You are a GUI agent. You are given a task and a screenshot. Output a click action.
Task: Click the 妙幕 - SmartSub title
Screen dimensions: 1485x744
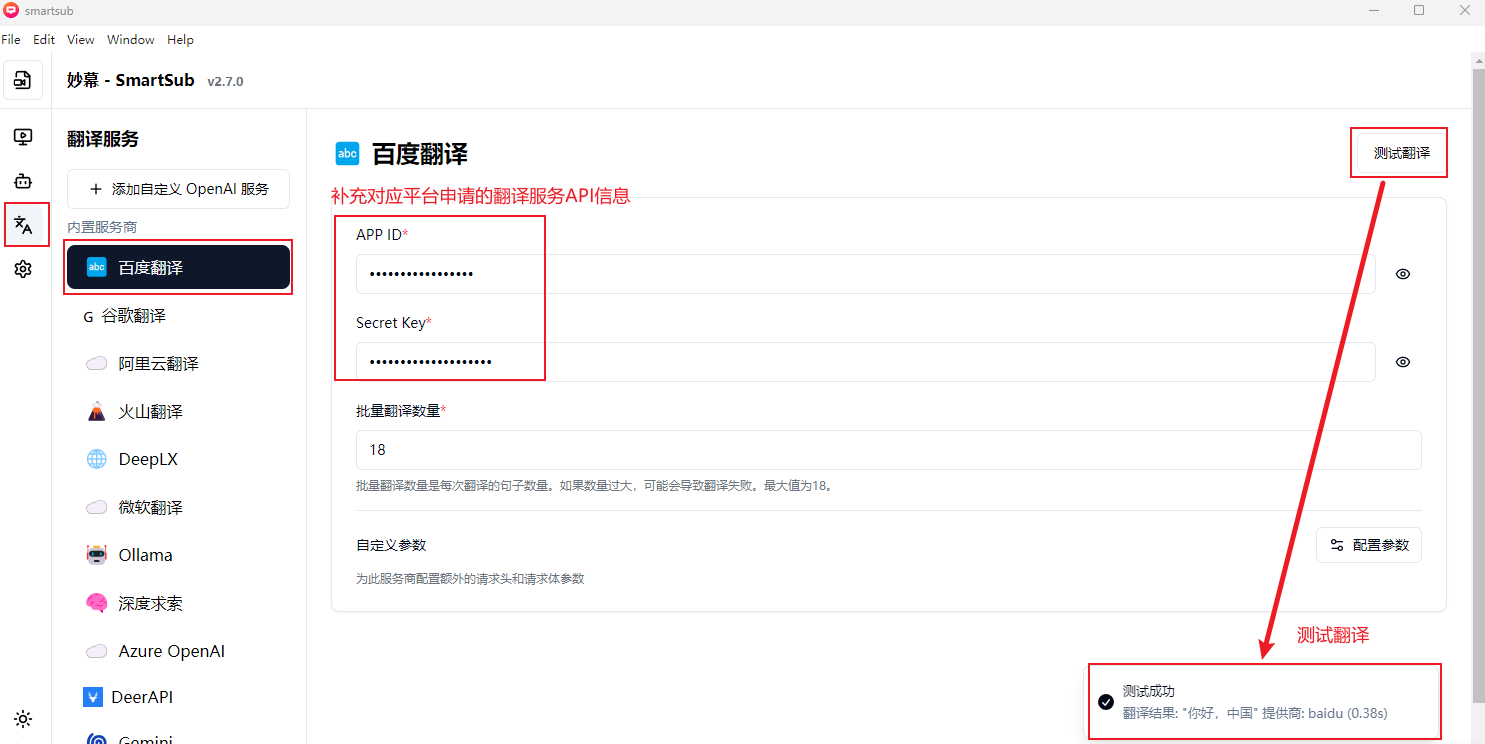click(131, 80)
